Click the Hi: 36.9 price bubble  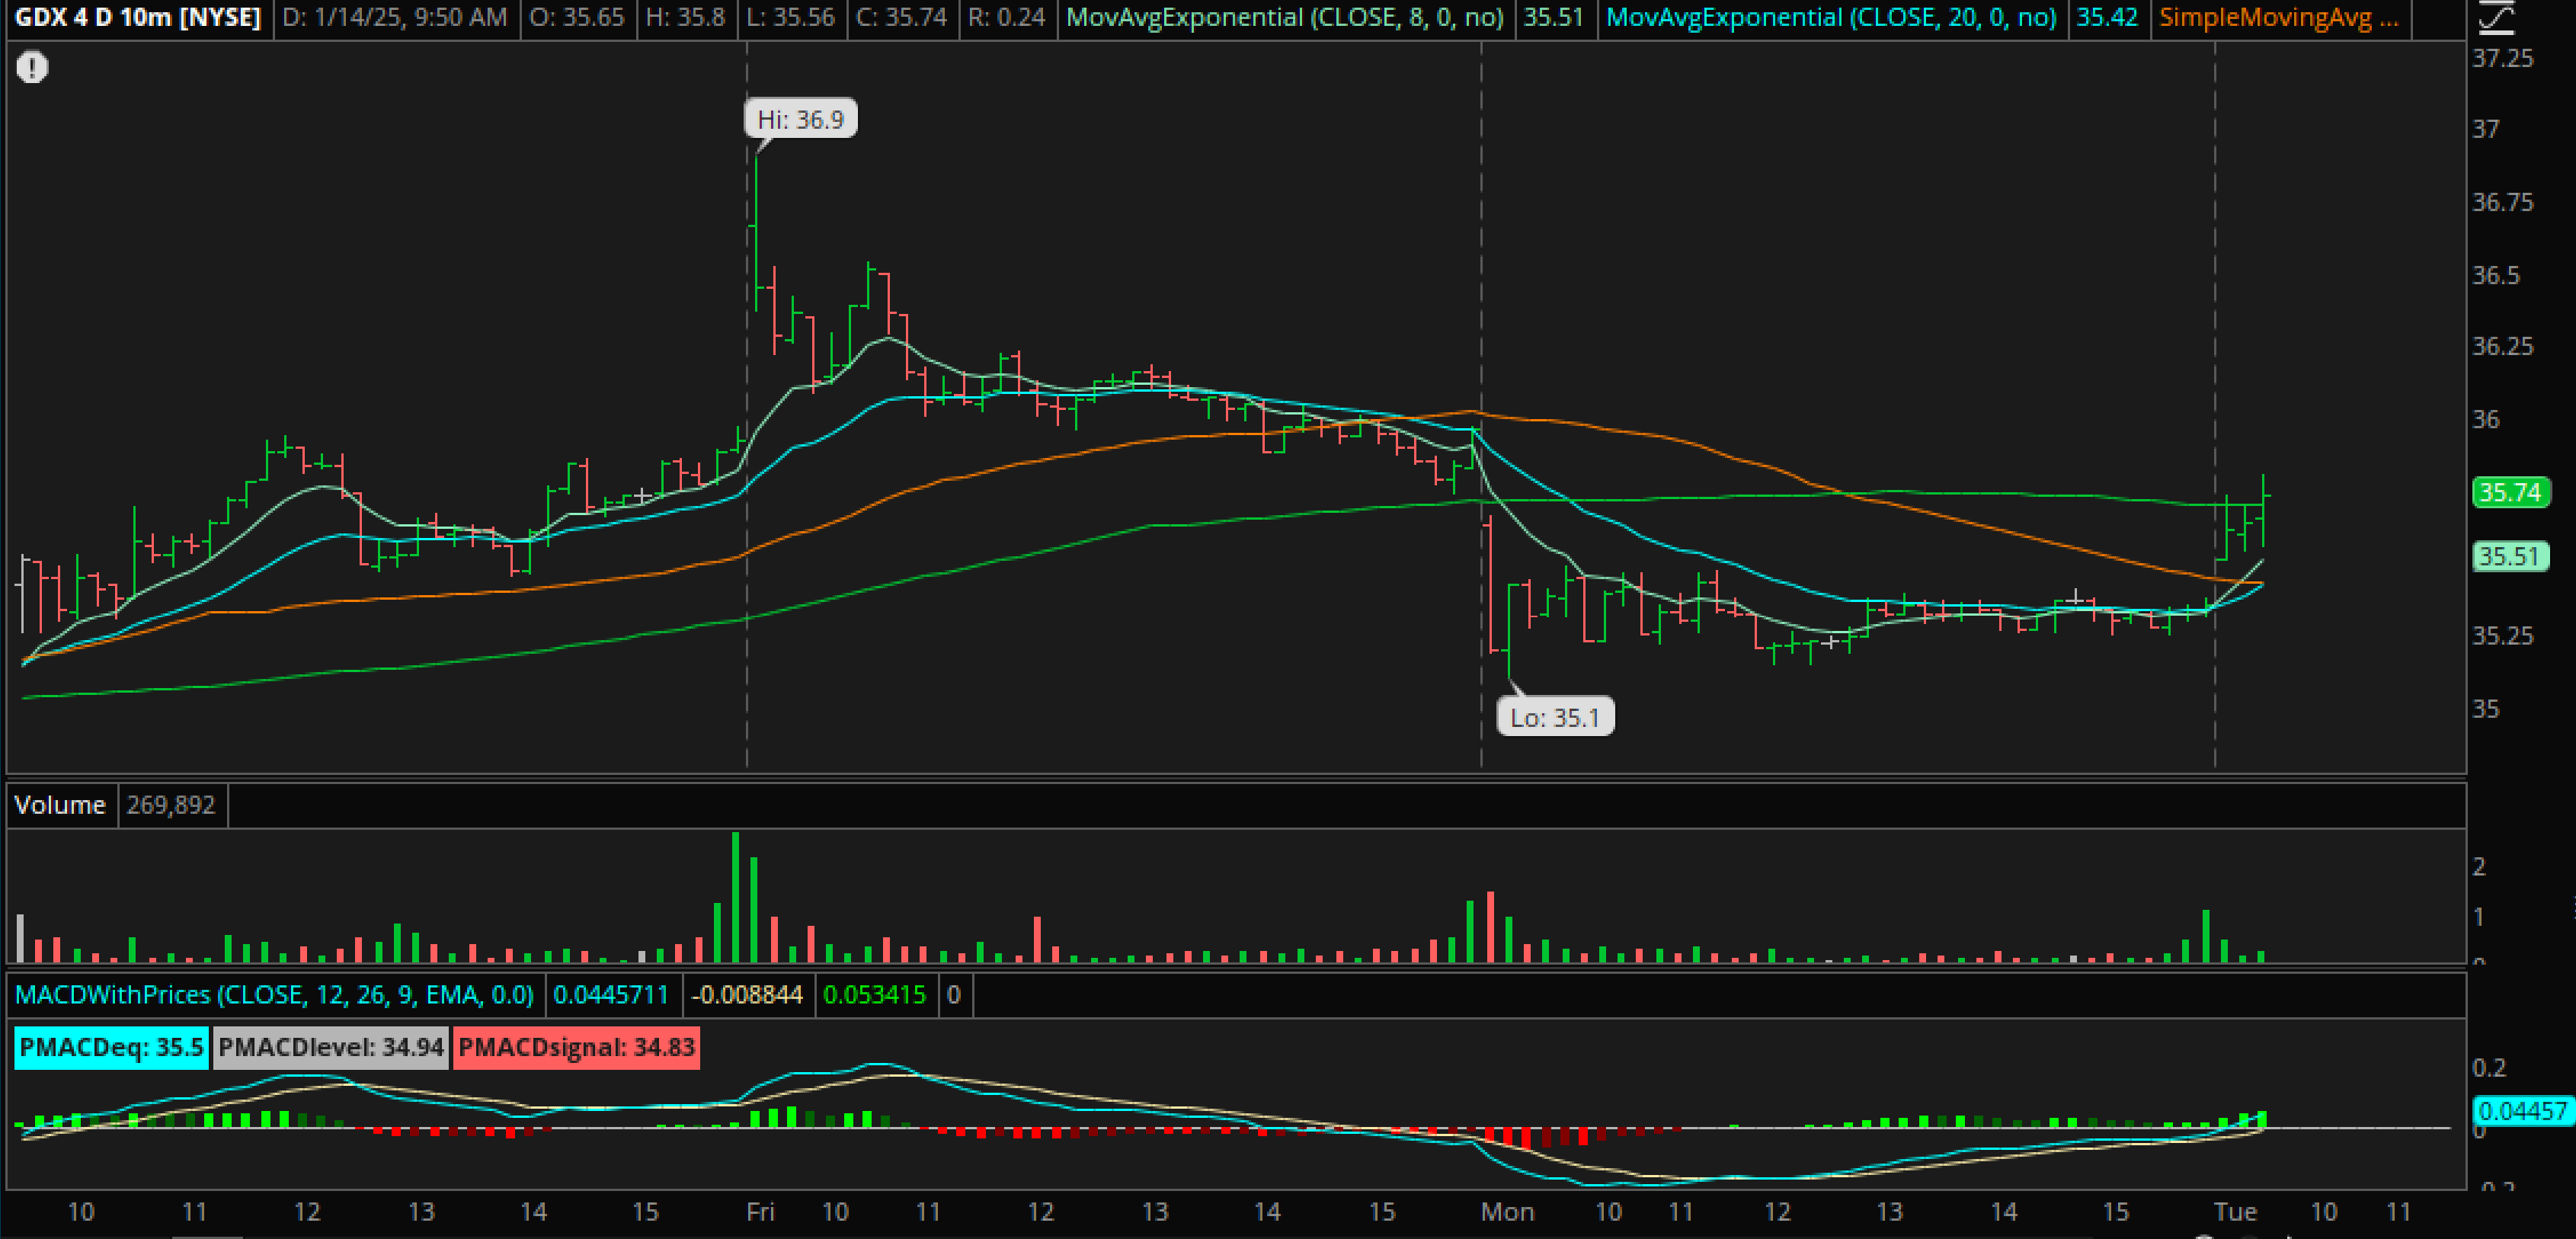(800, 120)
